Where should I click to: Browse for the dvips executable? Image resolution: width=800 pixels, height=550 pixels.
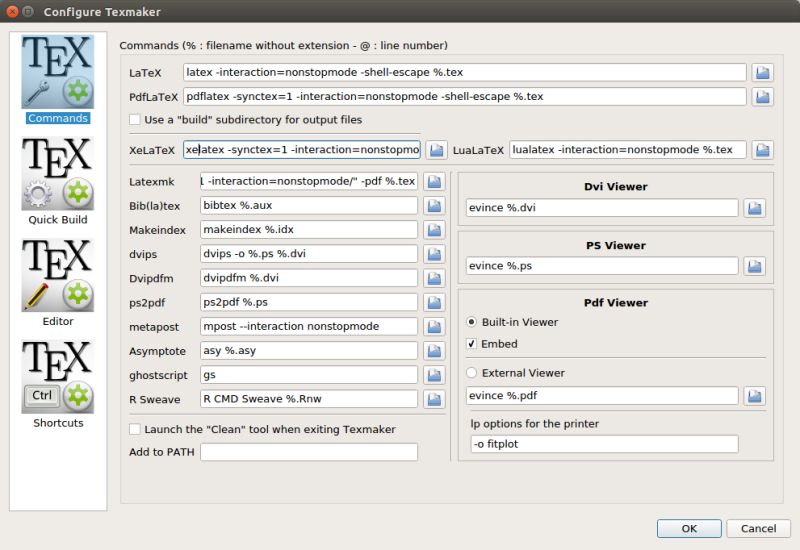point(434,254)
